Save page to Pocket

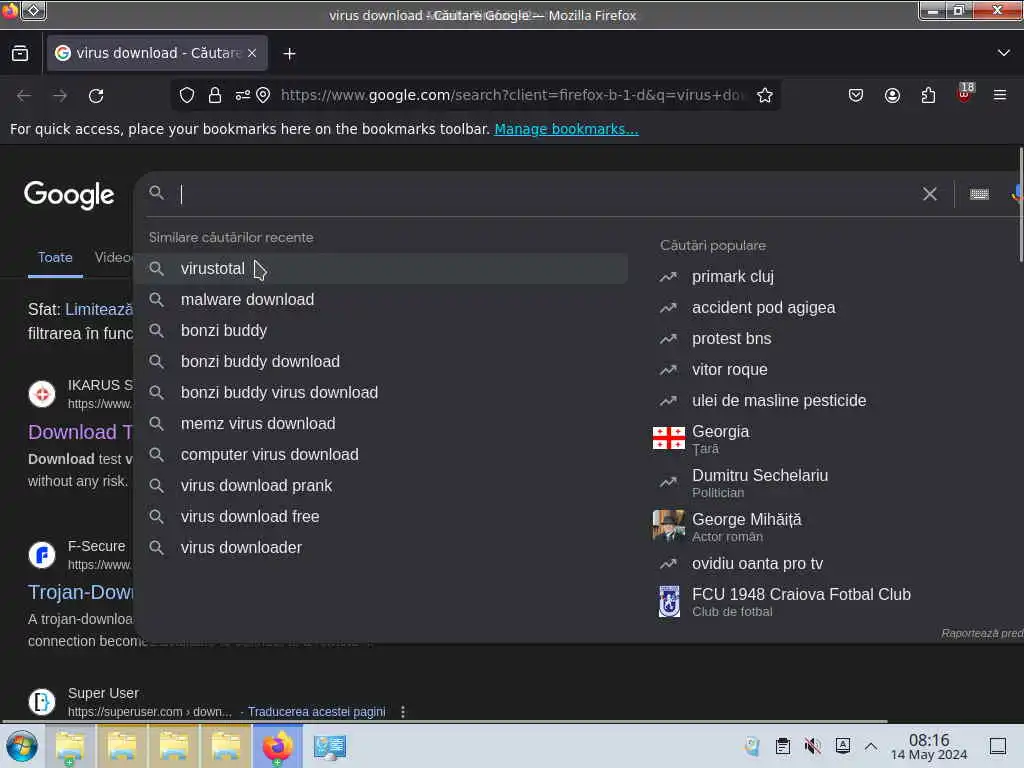(x=856, y=95)
